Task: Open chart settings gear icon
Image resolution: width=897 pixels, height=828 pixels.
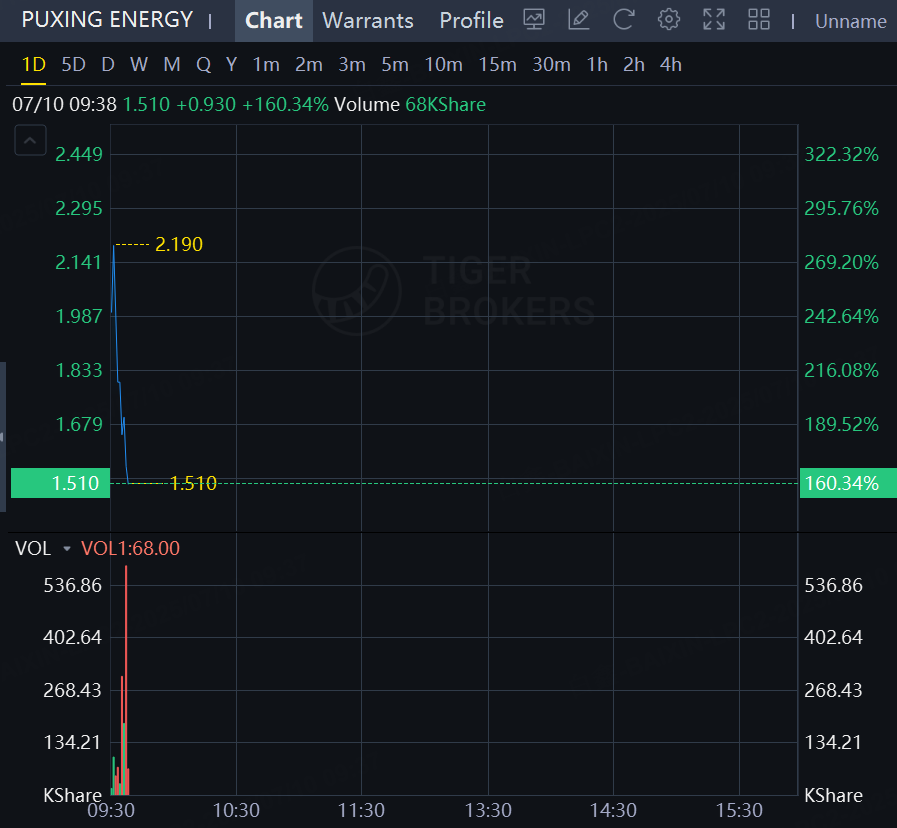Action: tap(669, 20)
